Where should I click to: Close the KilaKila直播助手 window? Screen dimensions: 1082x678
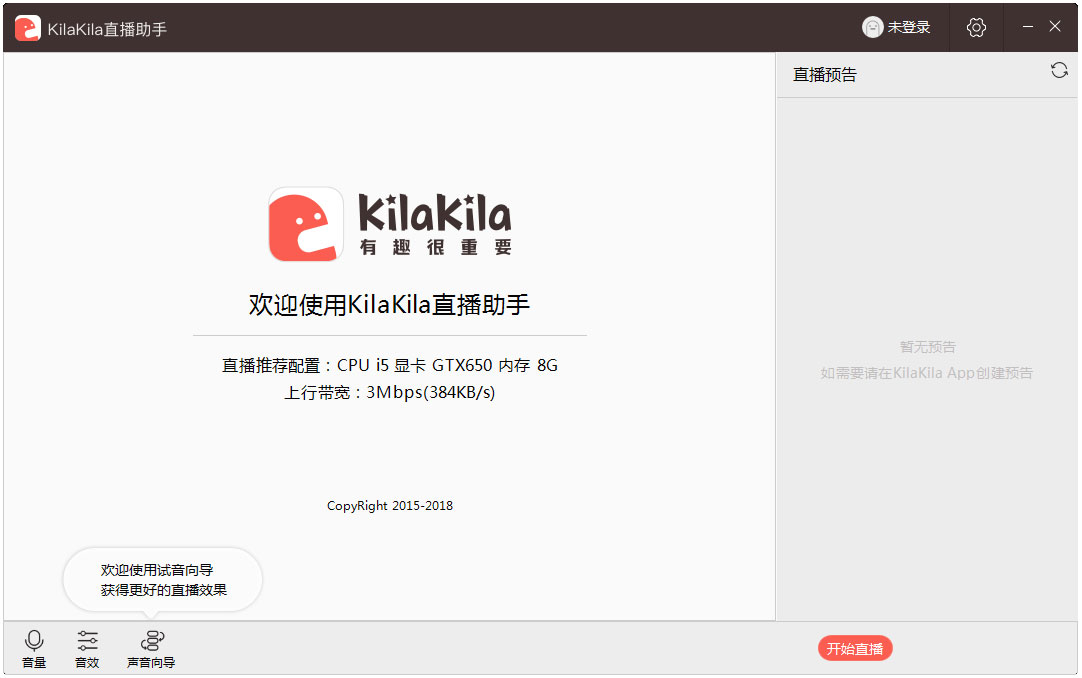[x=1054, y=27]
